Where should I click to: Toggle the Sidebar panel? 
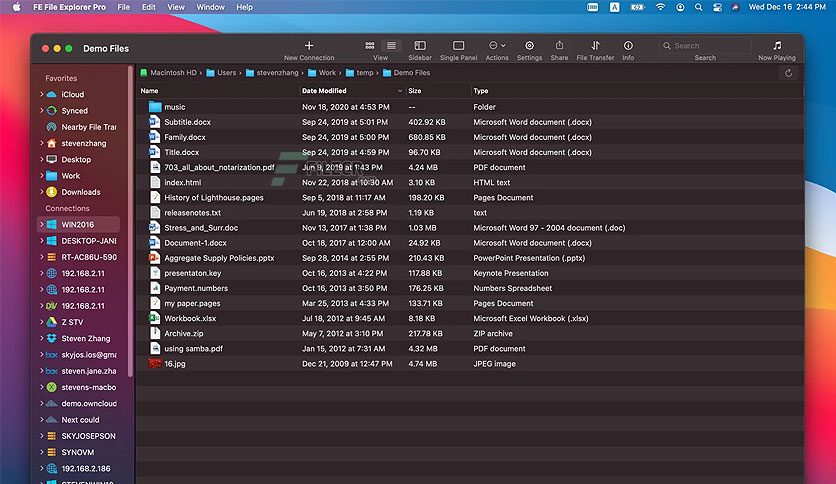(x=420, y=46)
